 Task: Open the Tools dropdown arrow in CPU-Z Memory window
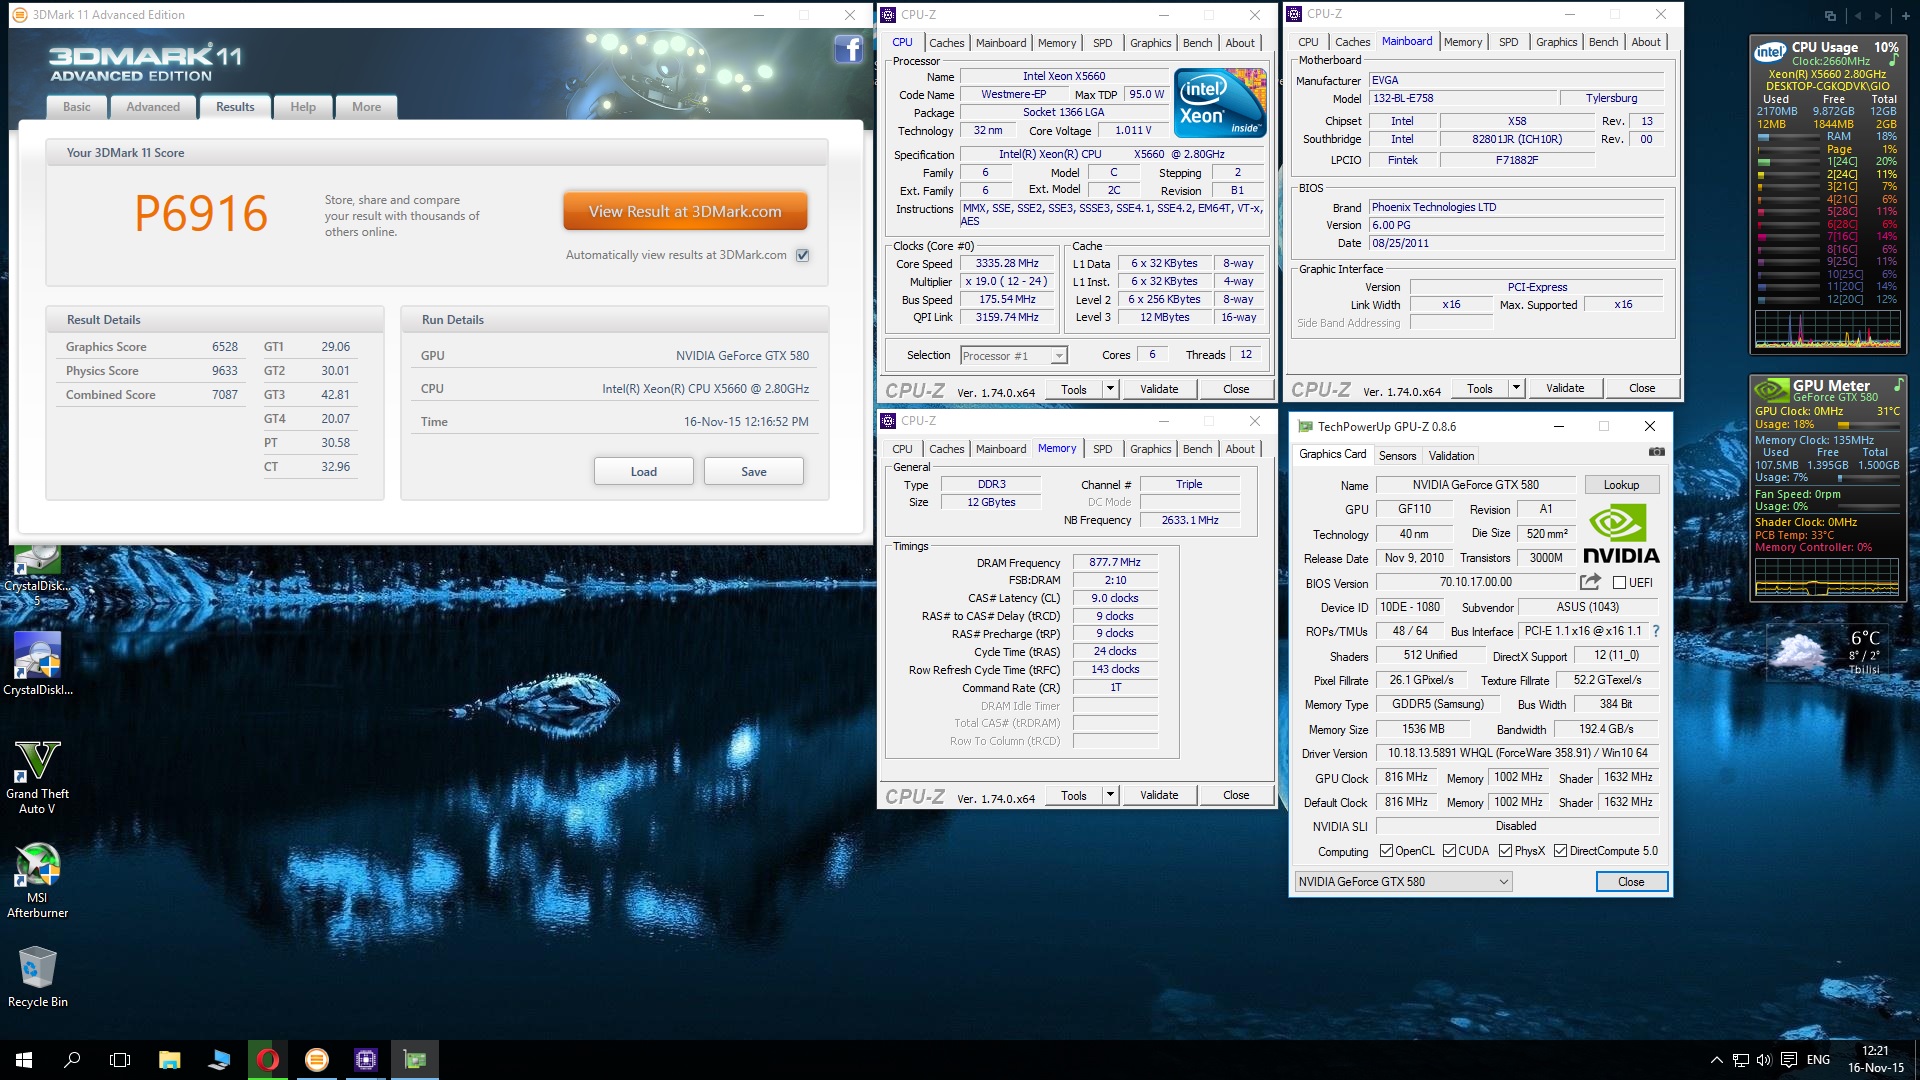click(x=1110, y=795)
